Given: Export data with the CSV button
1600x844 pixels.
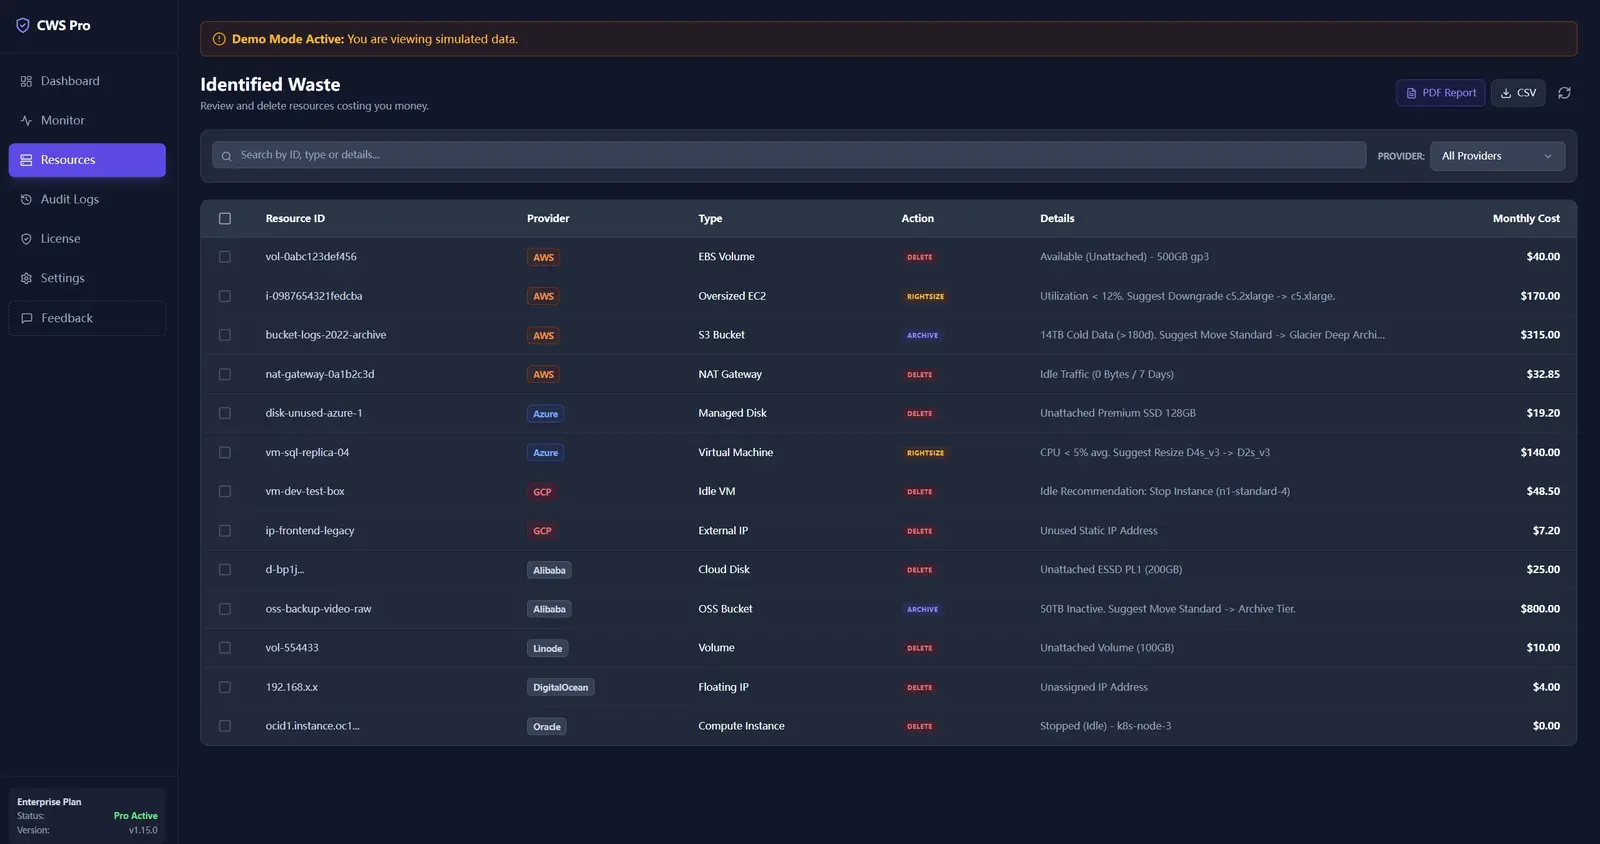Looking at the screenshot, I should (x=1518, y=93).
